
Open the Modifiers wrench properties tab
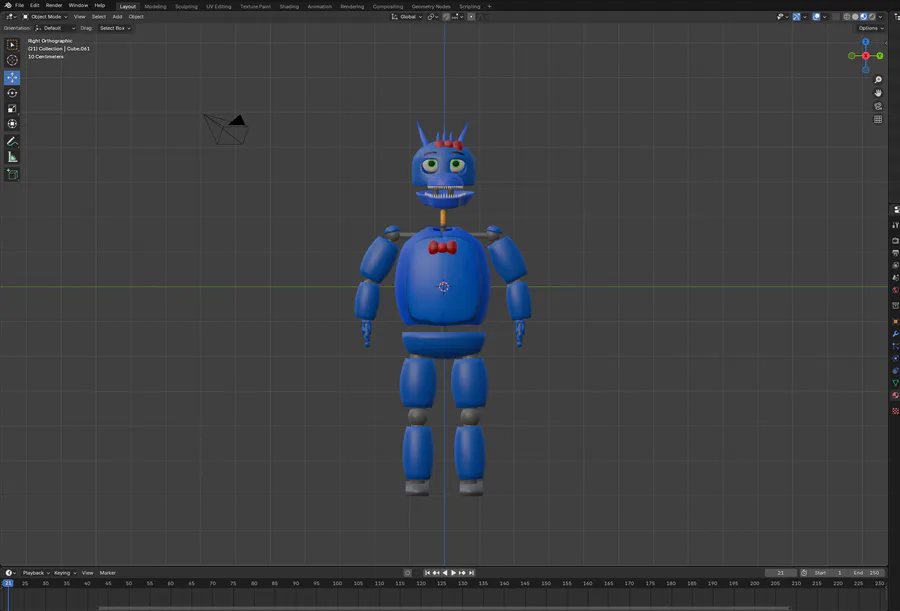pos(895,334)
